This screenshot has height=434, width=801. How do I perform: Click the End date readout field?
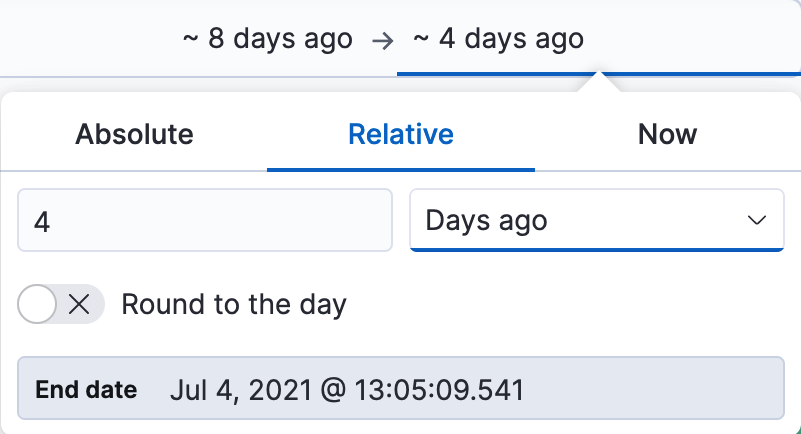pyautogui.click(x=400, y=389)
